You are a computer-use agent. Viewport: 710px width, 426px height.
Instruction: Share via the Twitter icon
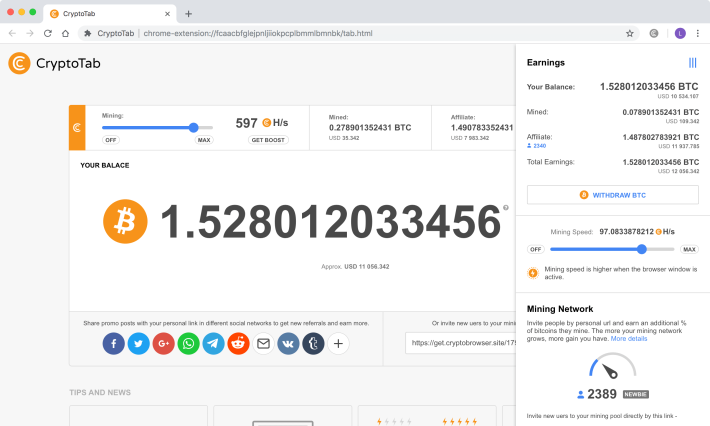[139, 344]
